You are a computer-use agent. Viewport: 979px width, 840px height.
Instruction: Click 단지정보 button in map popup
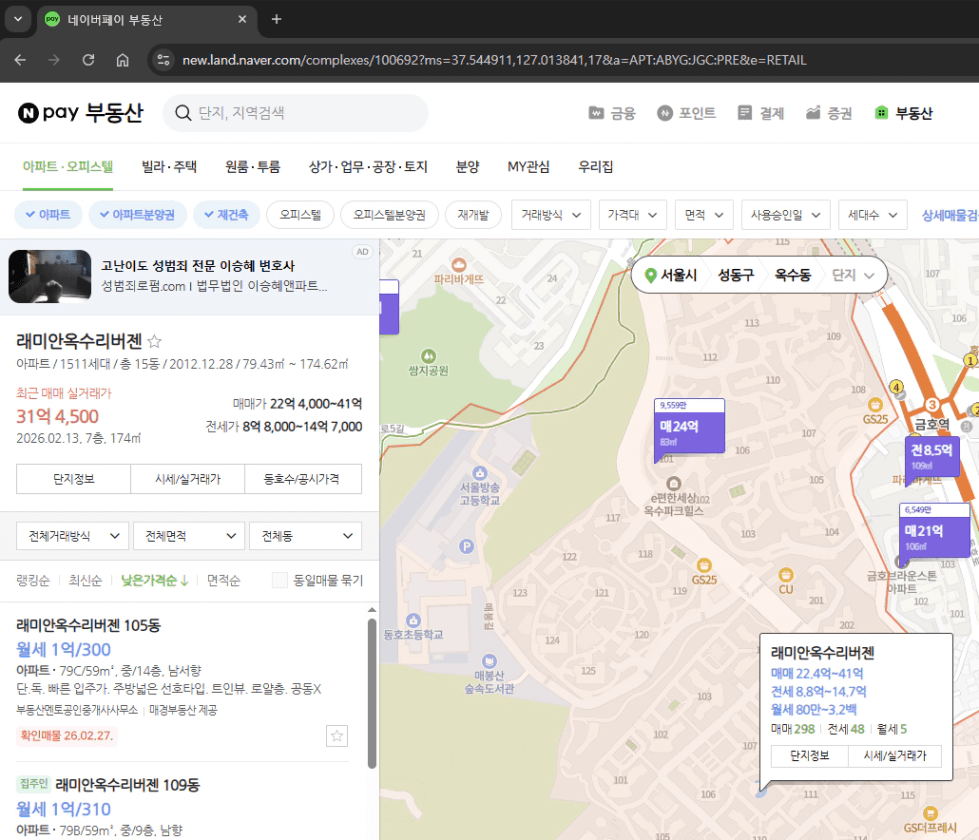tap(808, 755)
